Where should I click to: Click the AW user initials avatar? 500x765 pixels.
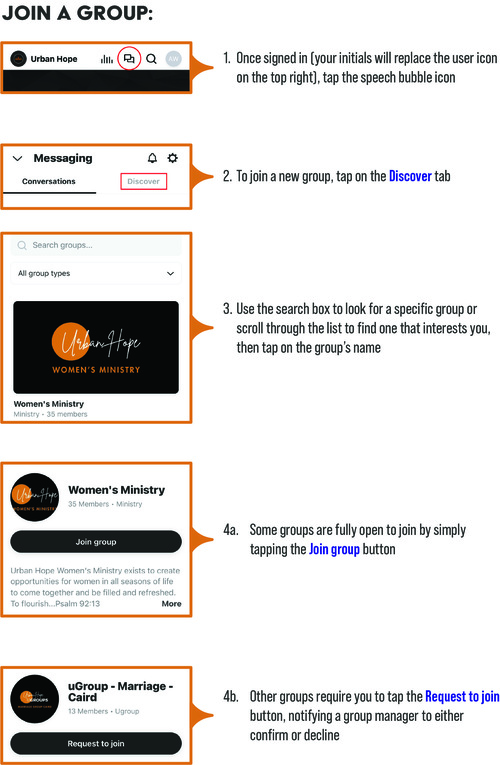point(173,59)
